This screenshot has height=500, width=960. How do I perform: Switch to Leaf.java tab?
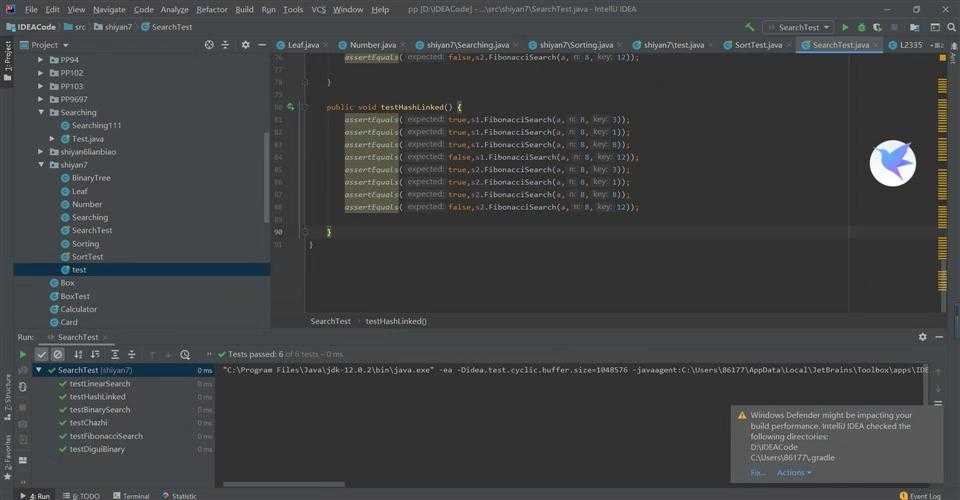303,45
